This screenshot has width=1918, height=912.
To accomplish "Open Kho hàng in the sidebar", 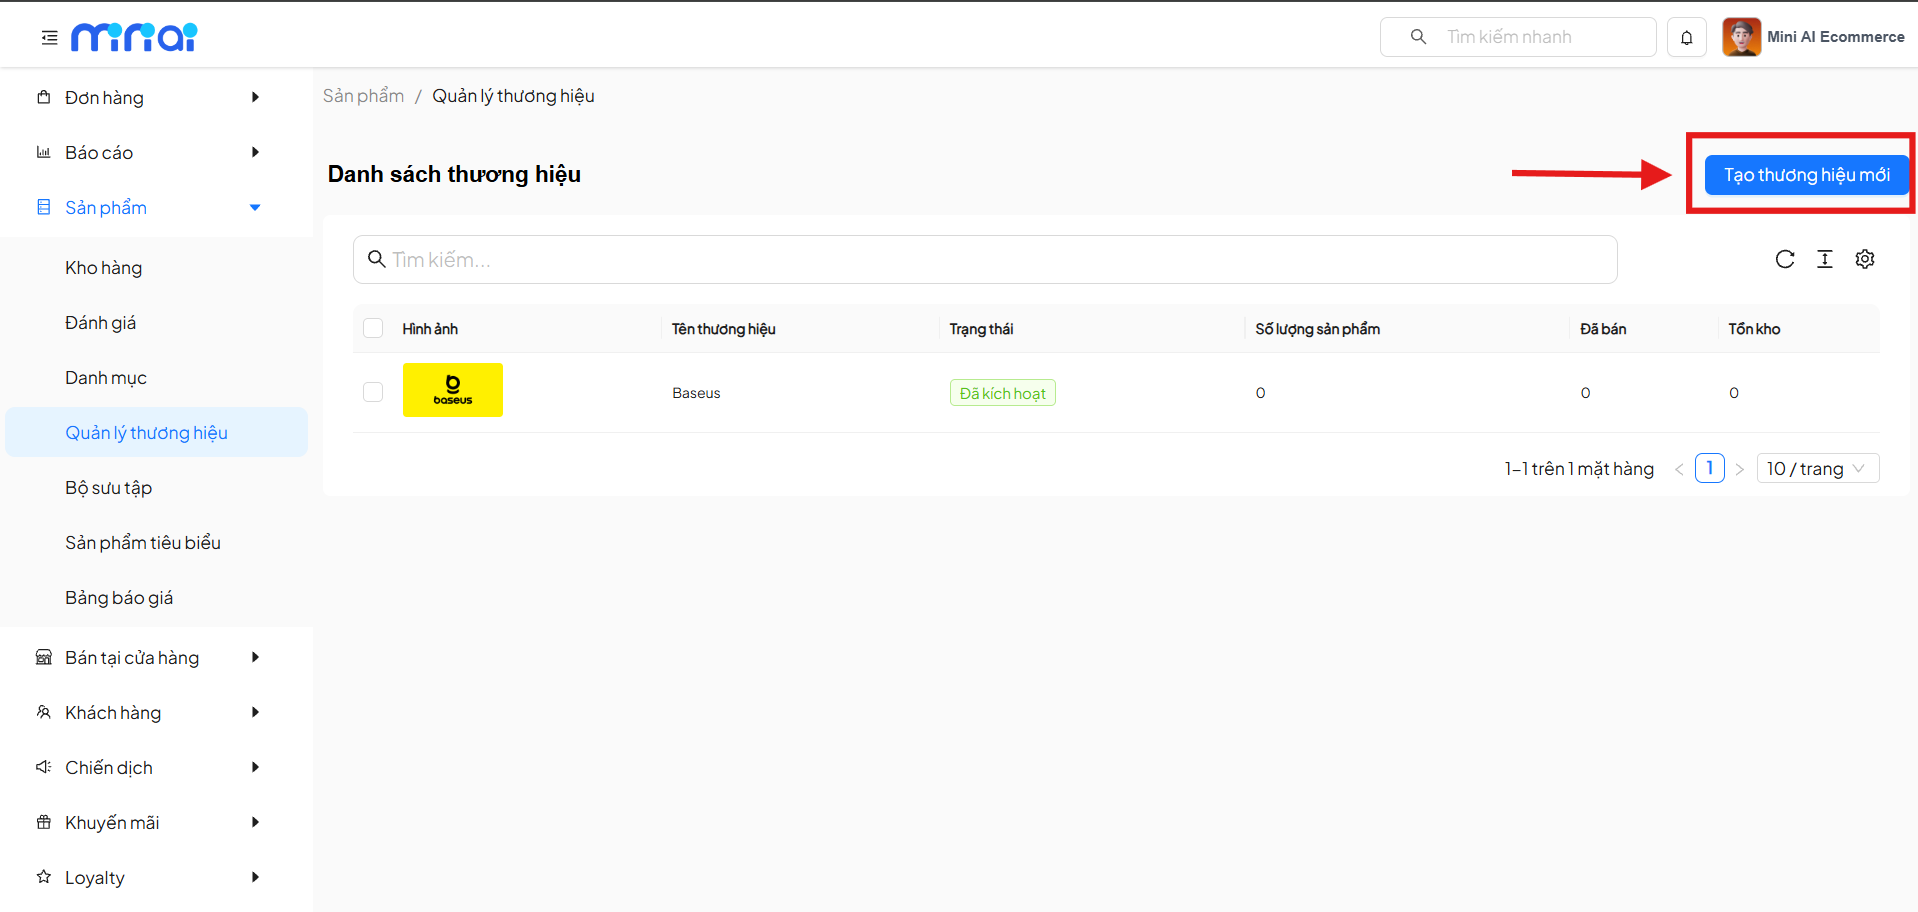I will click(104, 268).
